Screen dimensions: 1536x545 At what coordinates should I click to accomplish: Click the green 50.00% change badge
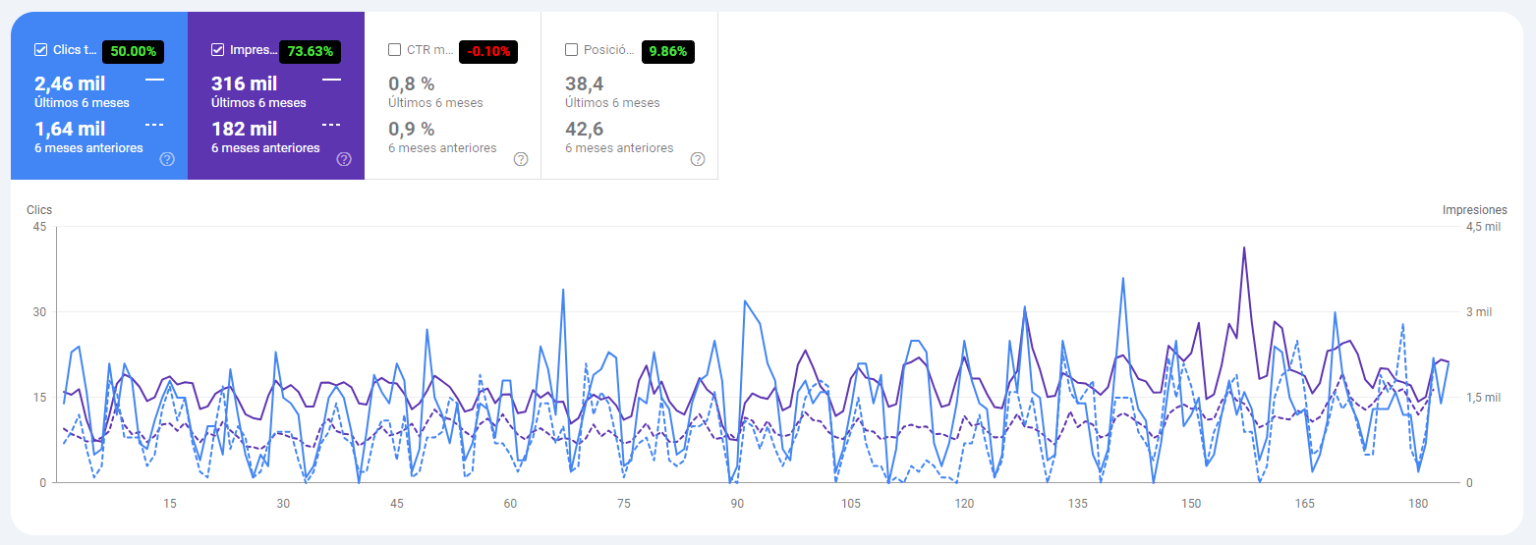point(132,52)
